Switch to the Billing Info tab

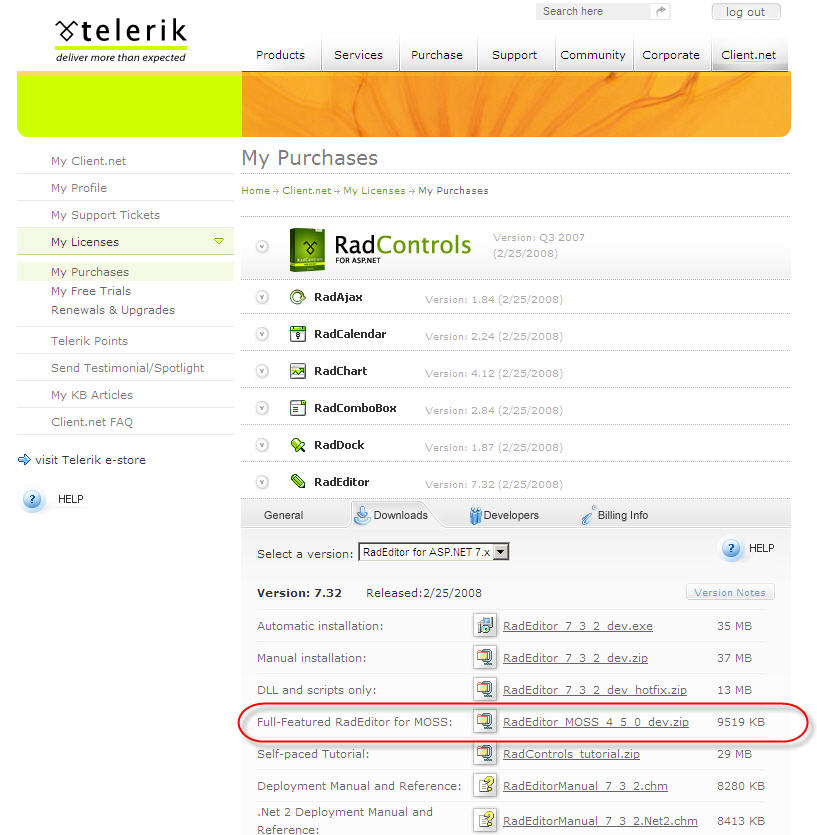click(615, 515)
